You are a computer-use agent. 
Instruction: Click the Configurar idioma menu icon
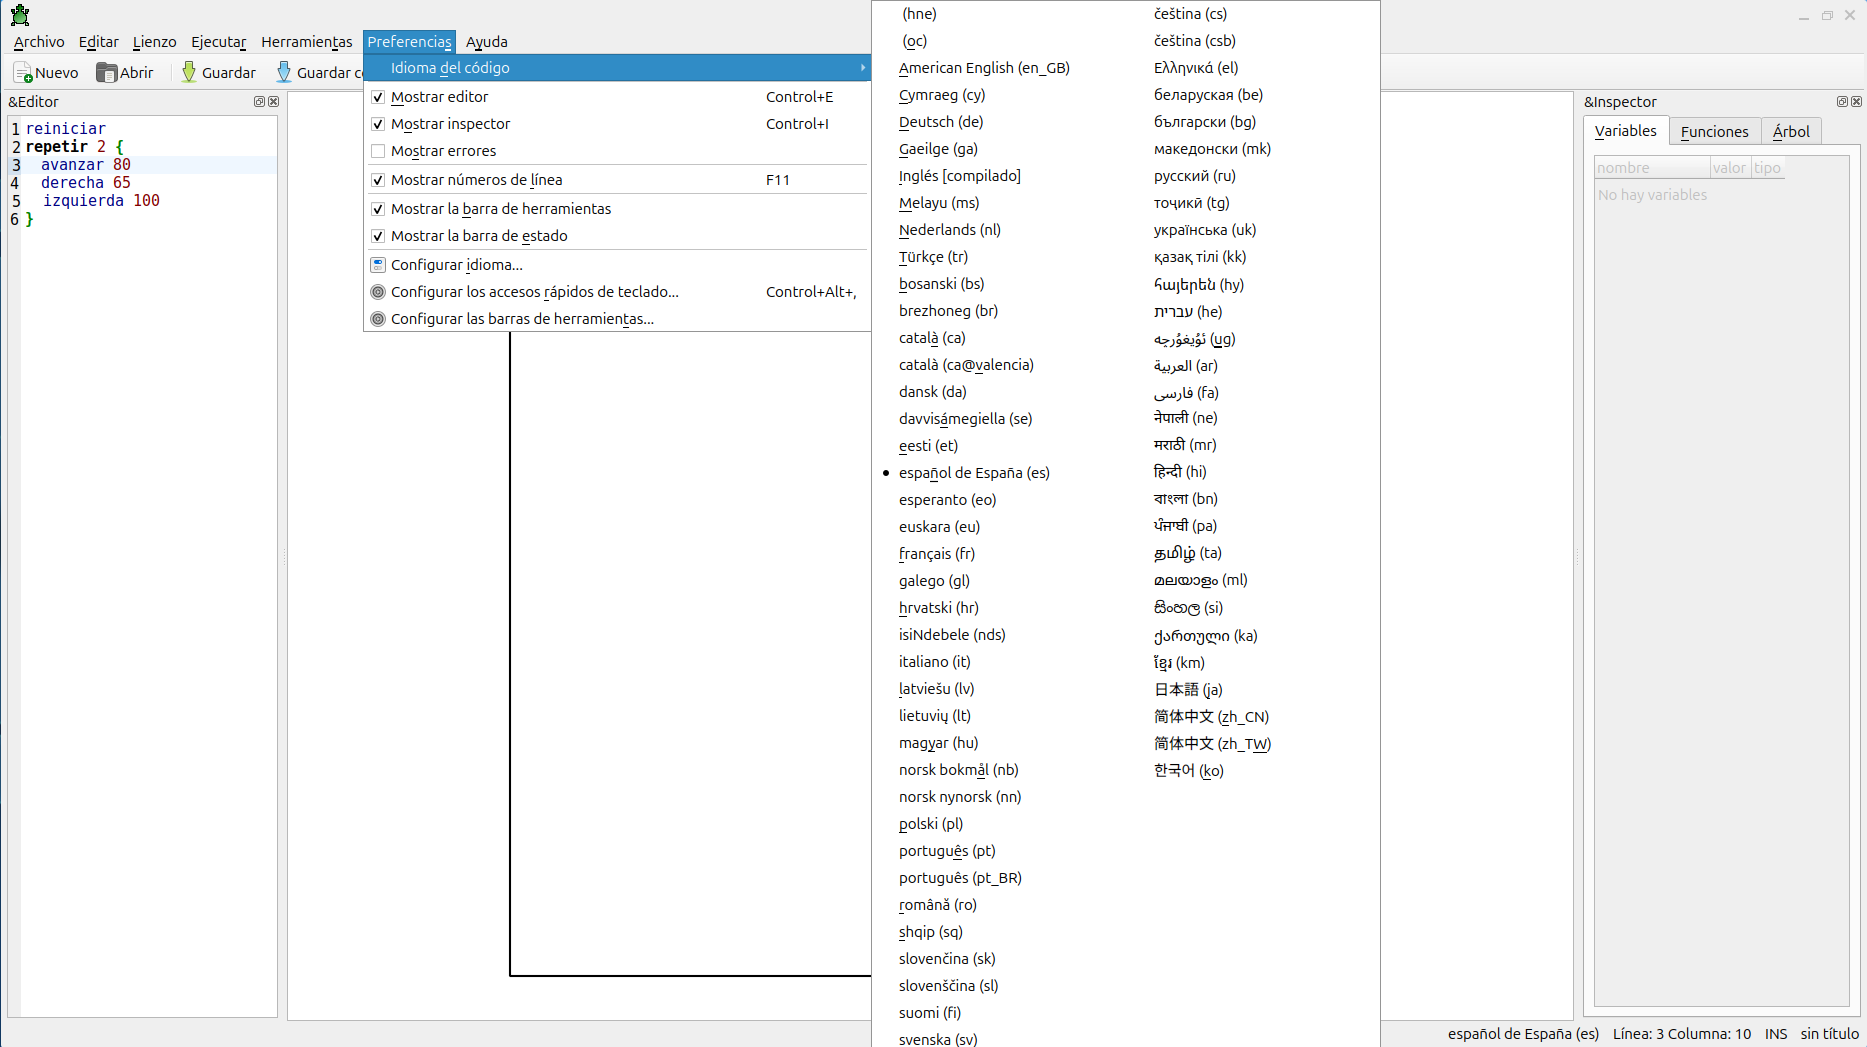[378, 265]
